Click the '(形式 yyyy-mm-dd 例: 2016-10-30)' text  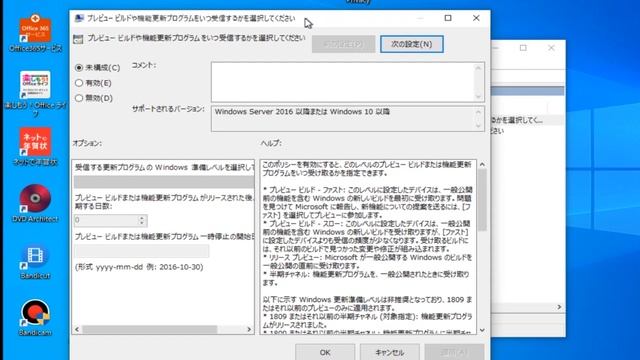139,267
